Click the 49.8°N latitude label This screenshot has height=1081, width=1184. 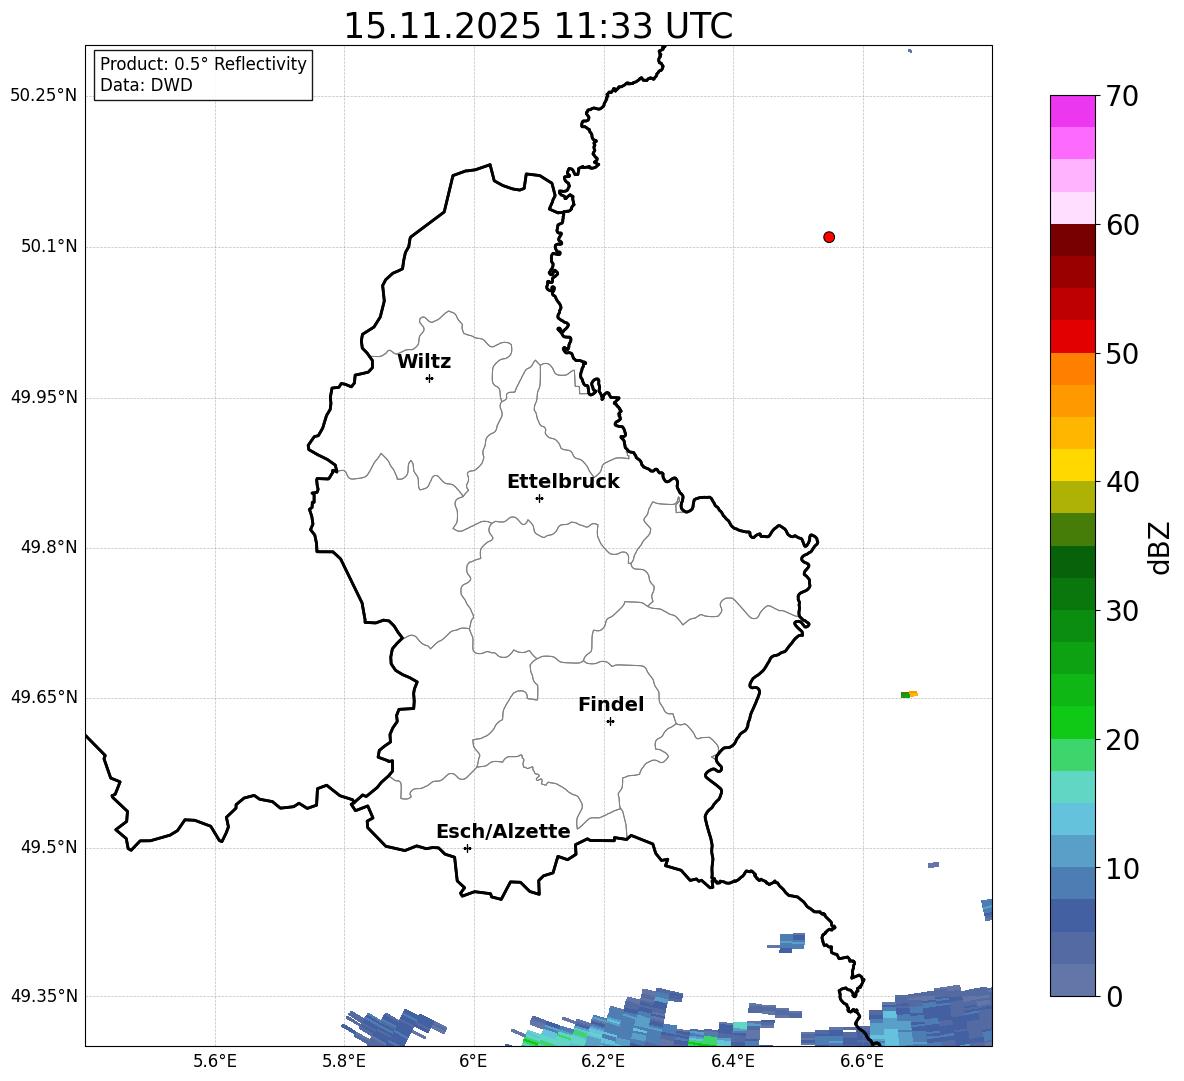49,547
